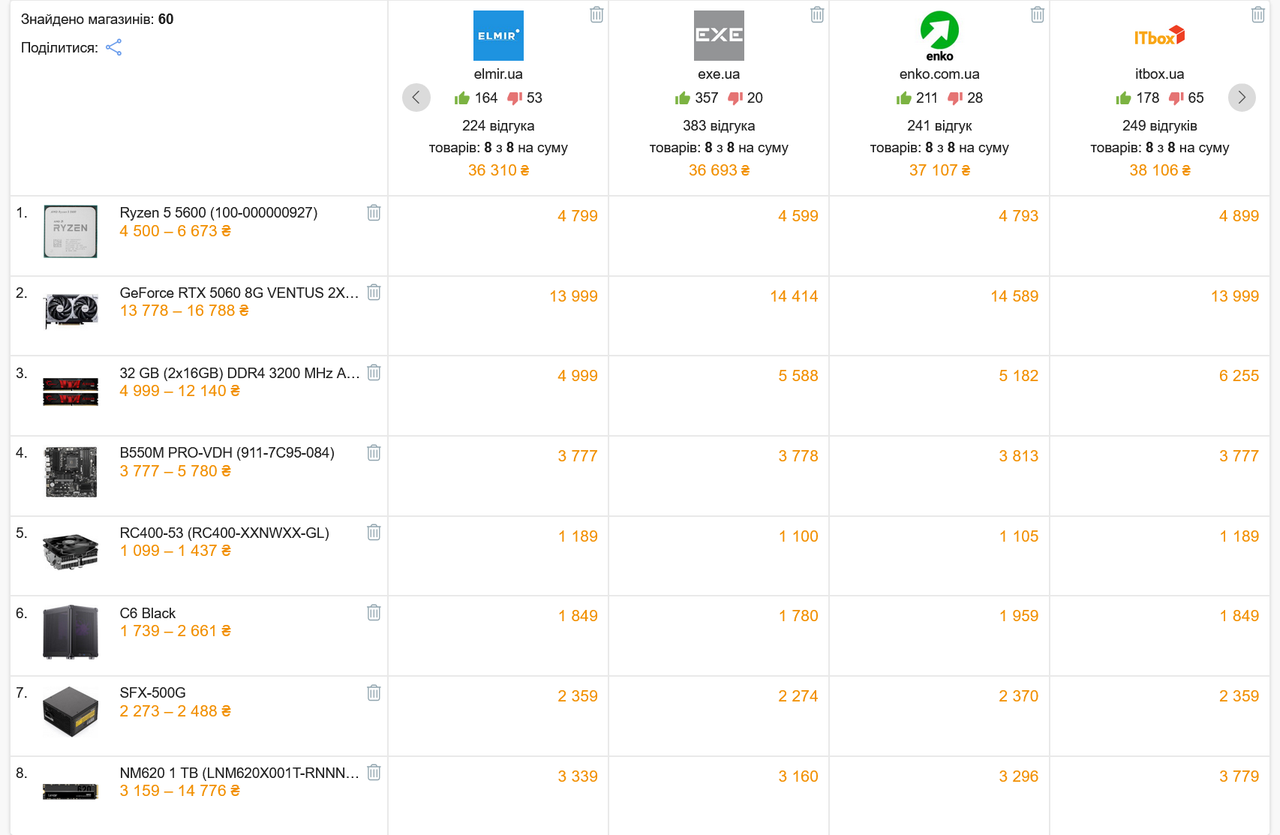Viewport: 1280px width, 835px height.
Task: Open RC400-53 cooler product title
Action: coord(224,532)
